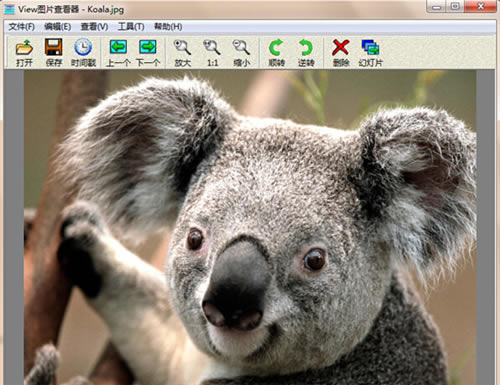Open the 工具(T) menu
500x385 pixels.
pyautogui.click(x=131, y=27)
